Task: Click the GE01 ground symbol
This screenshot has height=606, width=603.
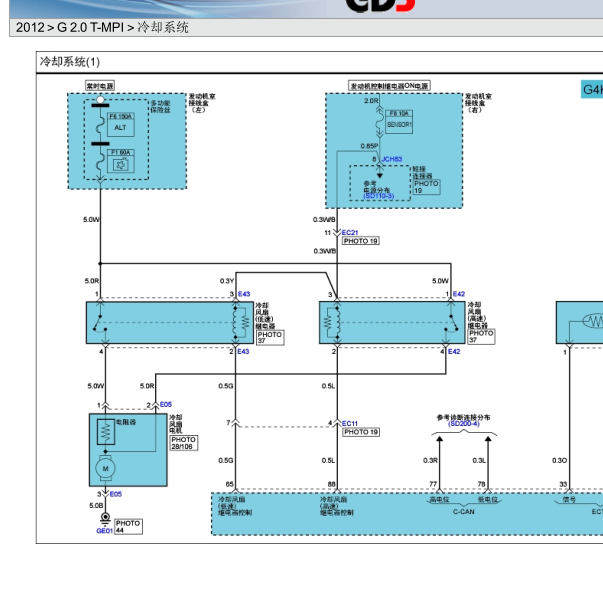Action: 105,518
